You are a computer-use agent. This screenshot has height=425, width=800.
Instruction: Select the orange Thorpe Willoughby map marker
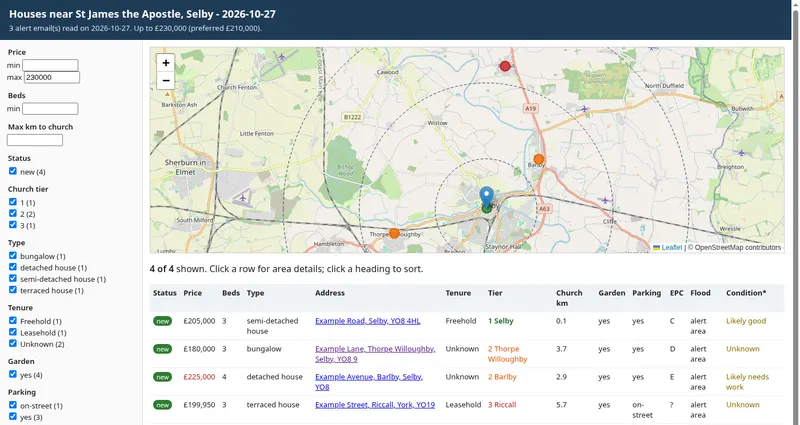[394, 233]
